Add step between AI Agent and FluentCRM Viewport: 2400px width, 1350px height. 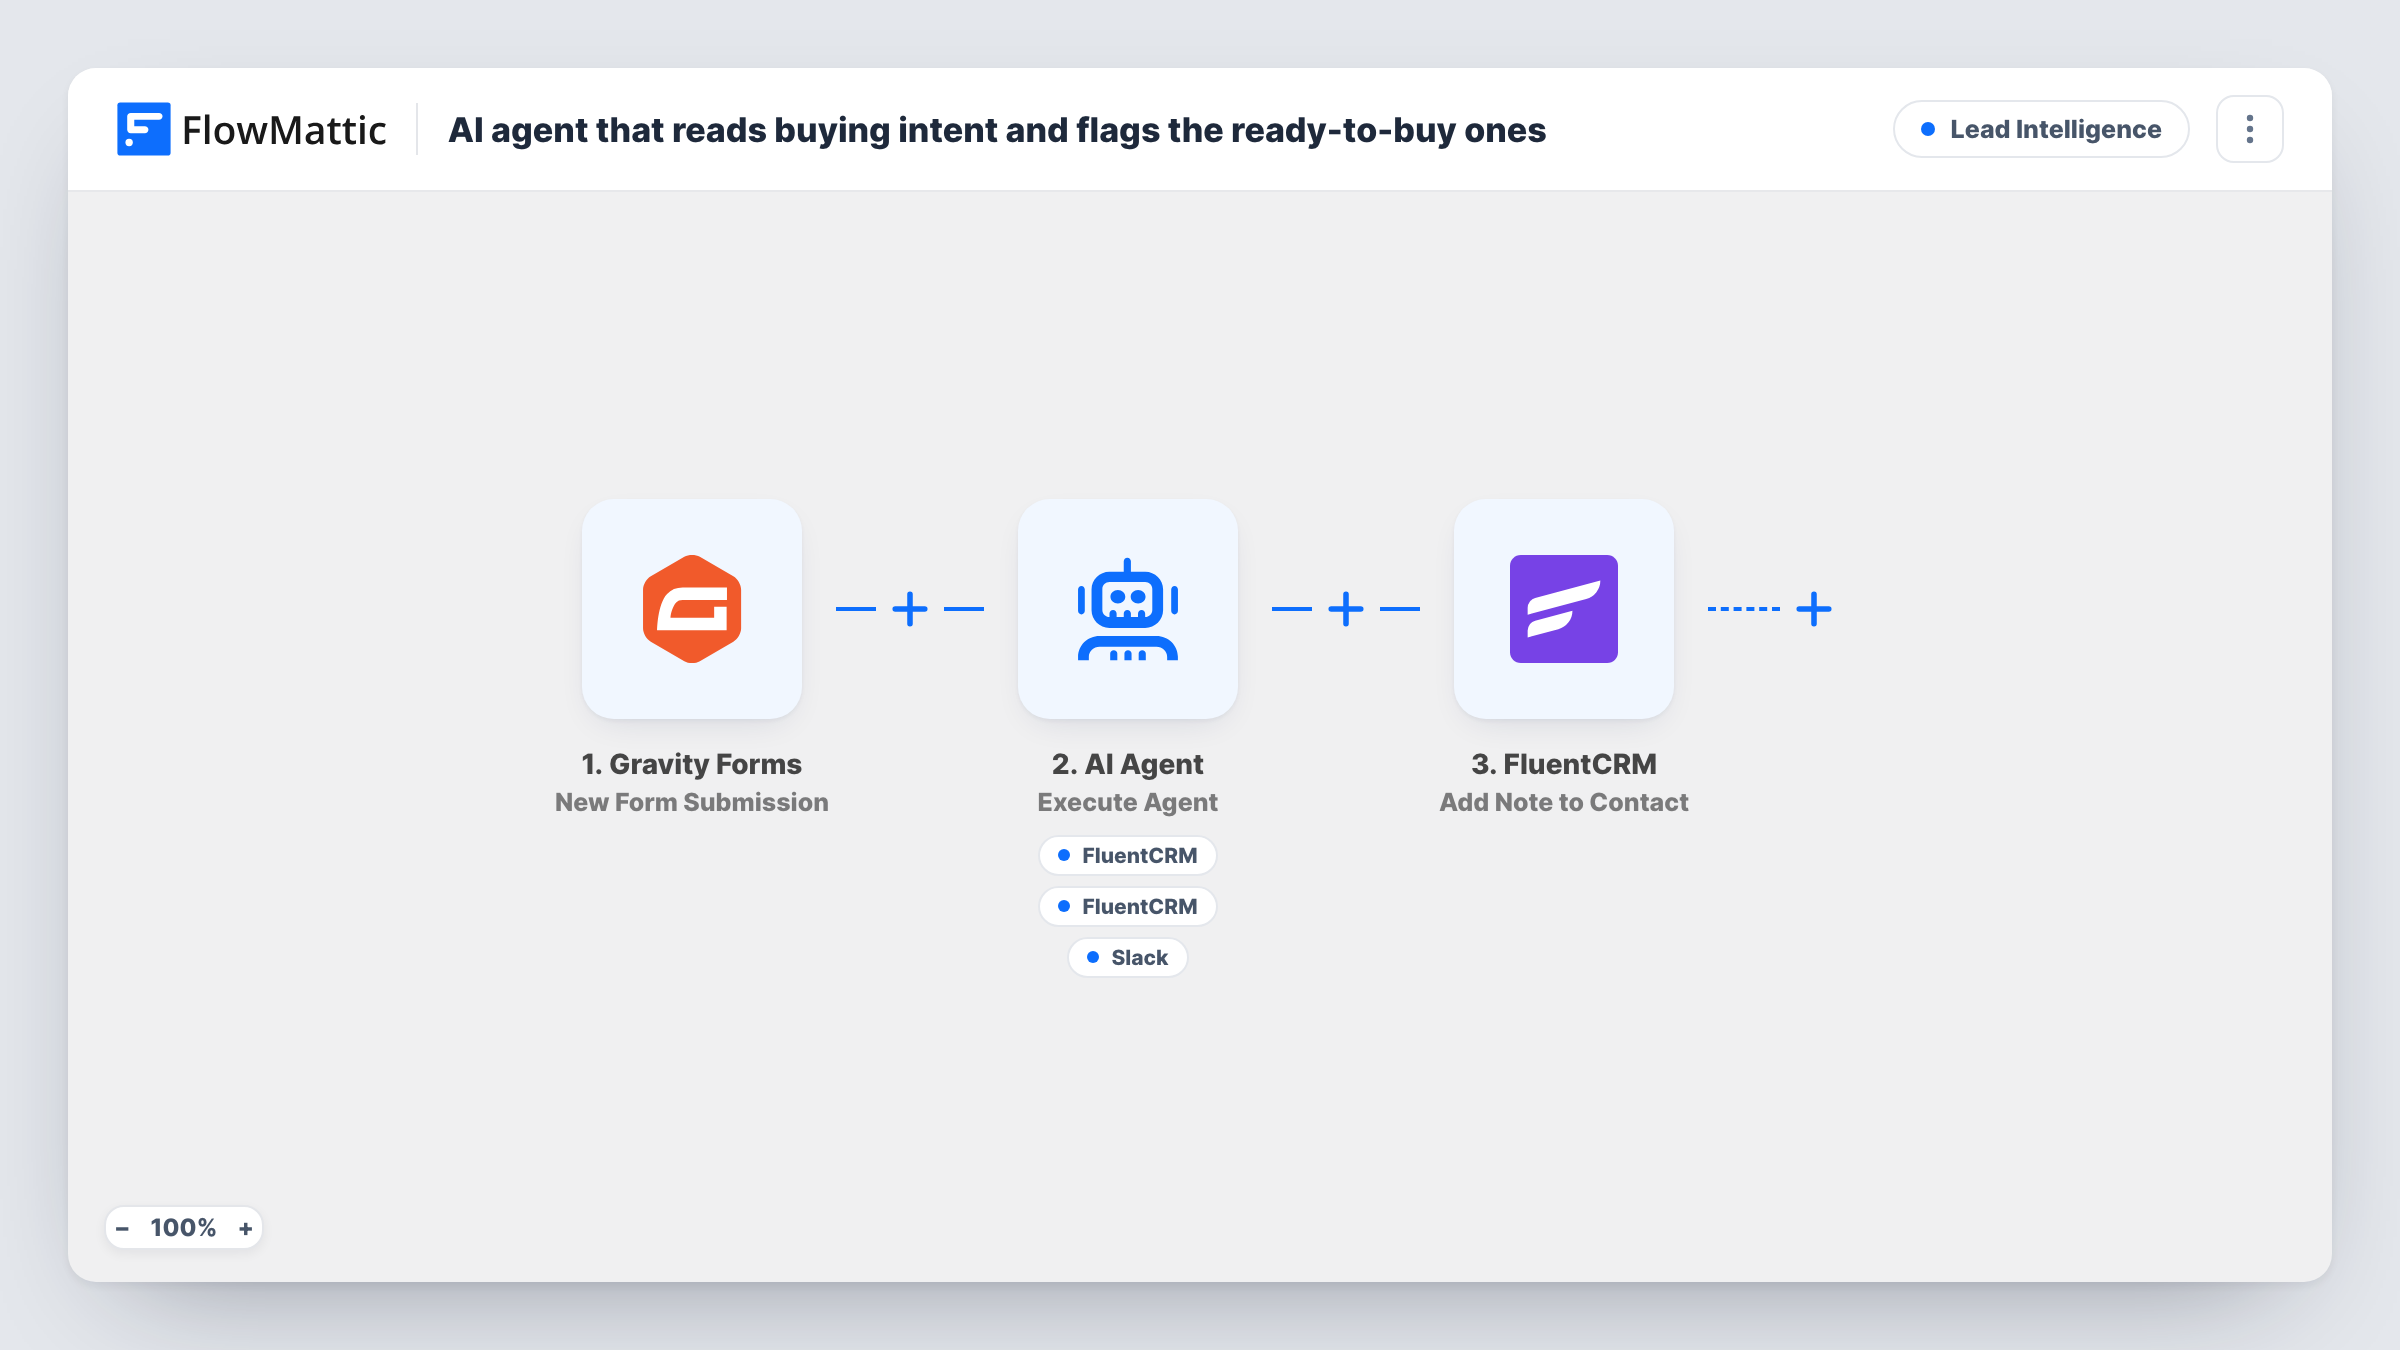1346,609
